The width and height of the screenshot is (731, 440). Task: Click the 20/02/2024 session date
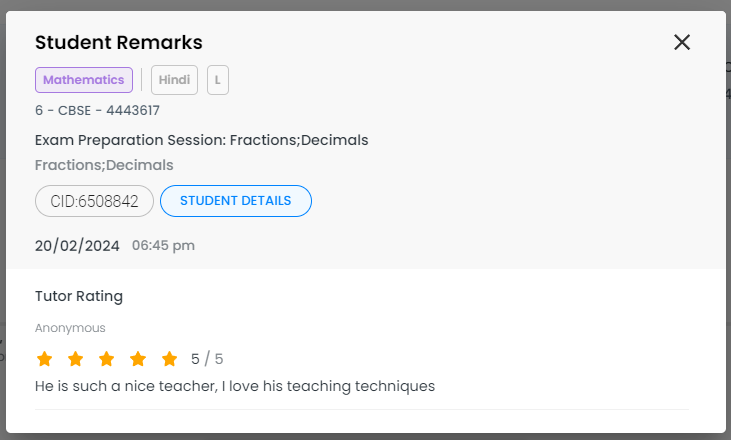tap(77, 245)
